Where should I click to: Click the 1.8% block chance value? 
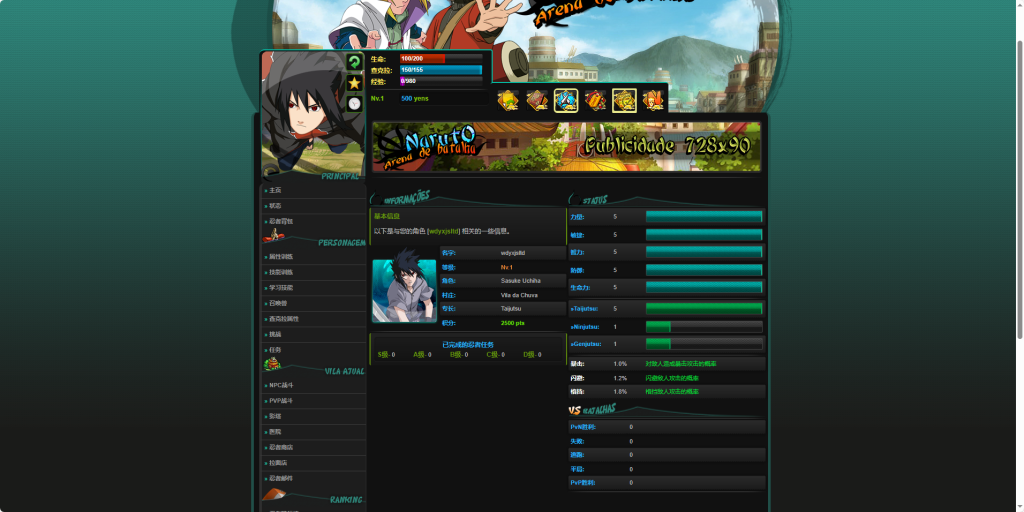620,392
